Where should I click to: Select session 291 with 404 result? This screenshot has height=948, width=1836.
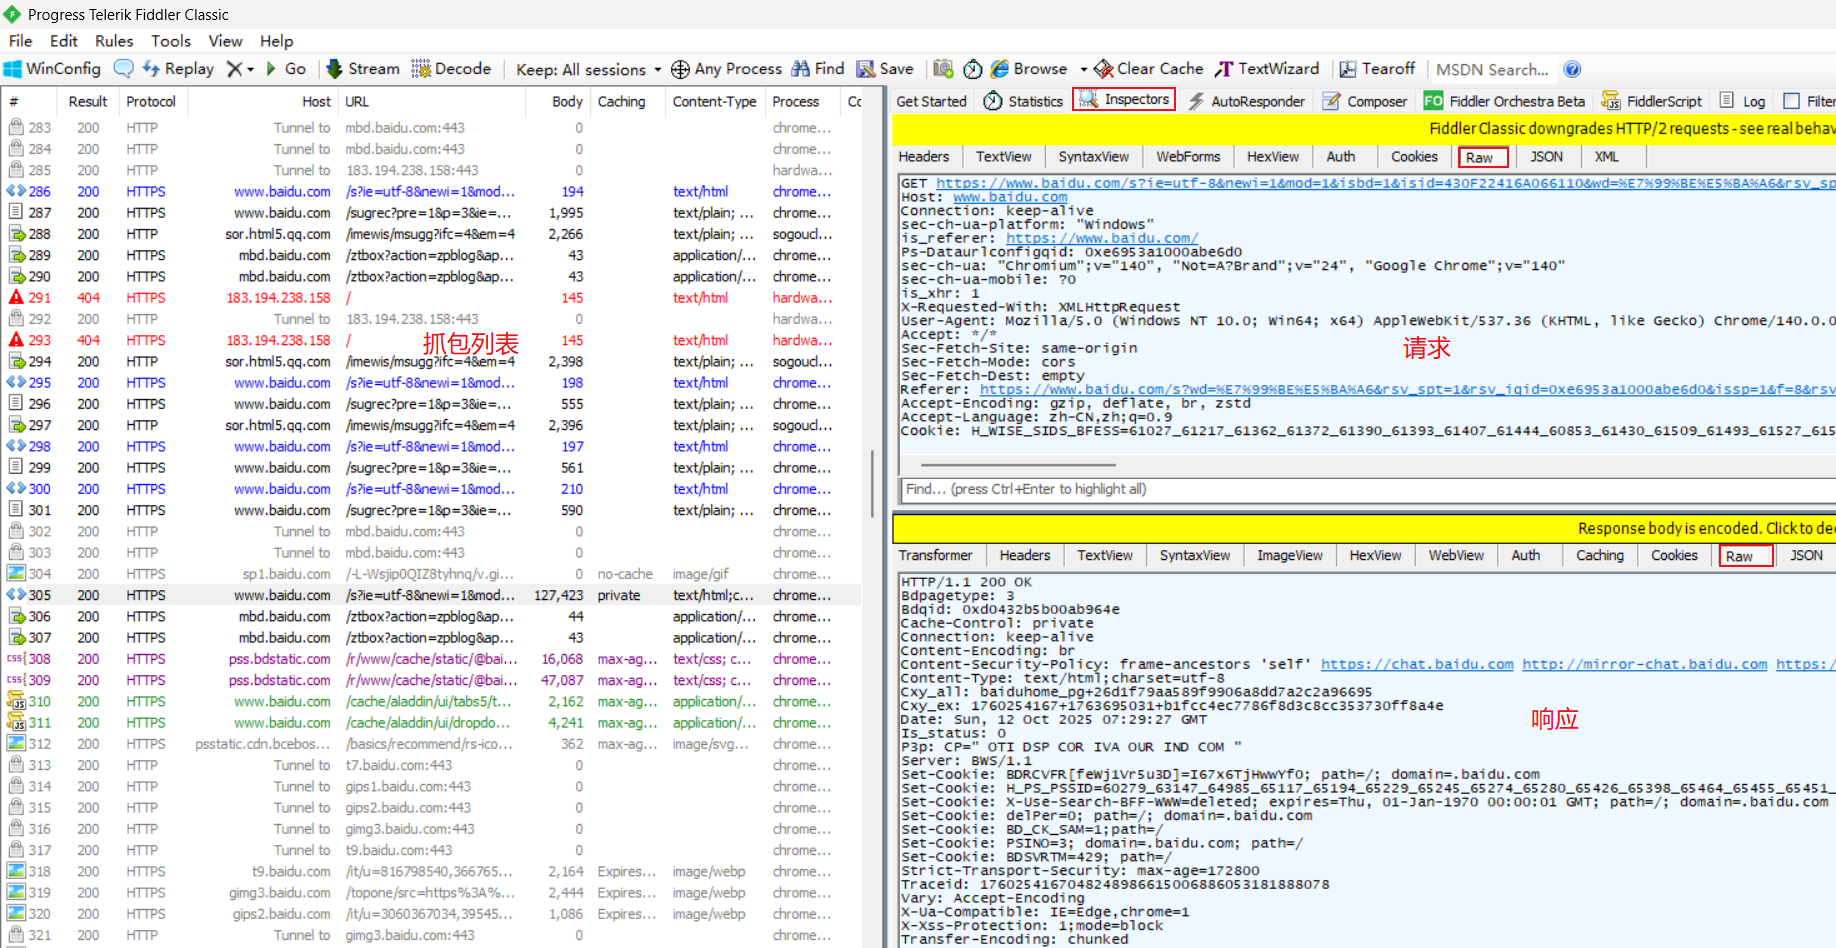tap(432, 298)
